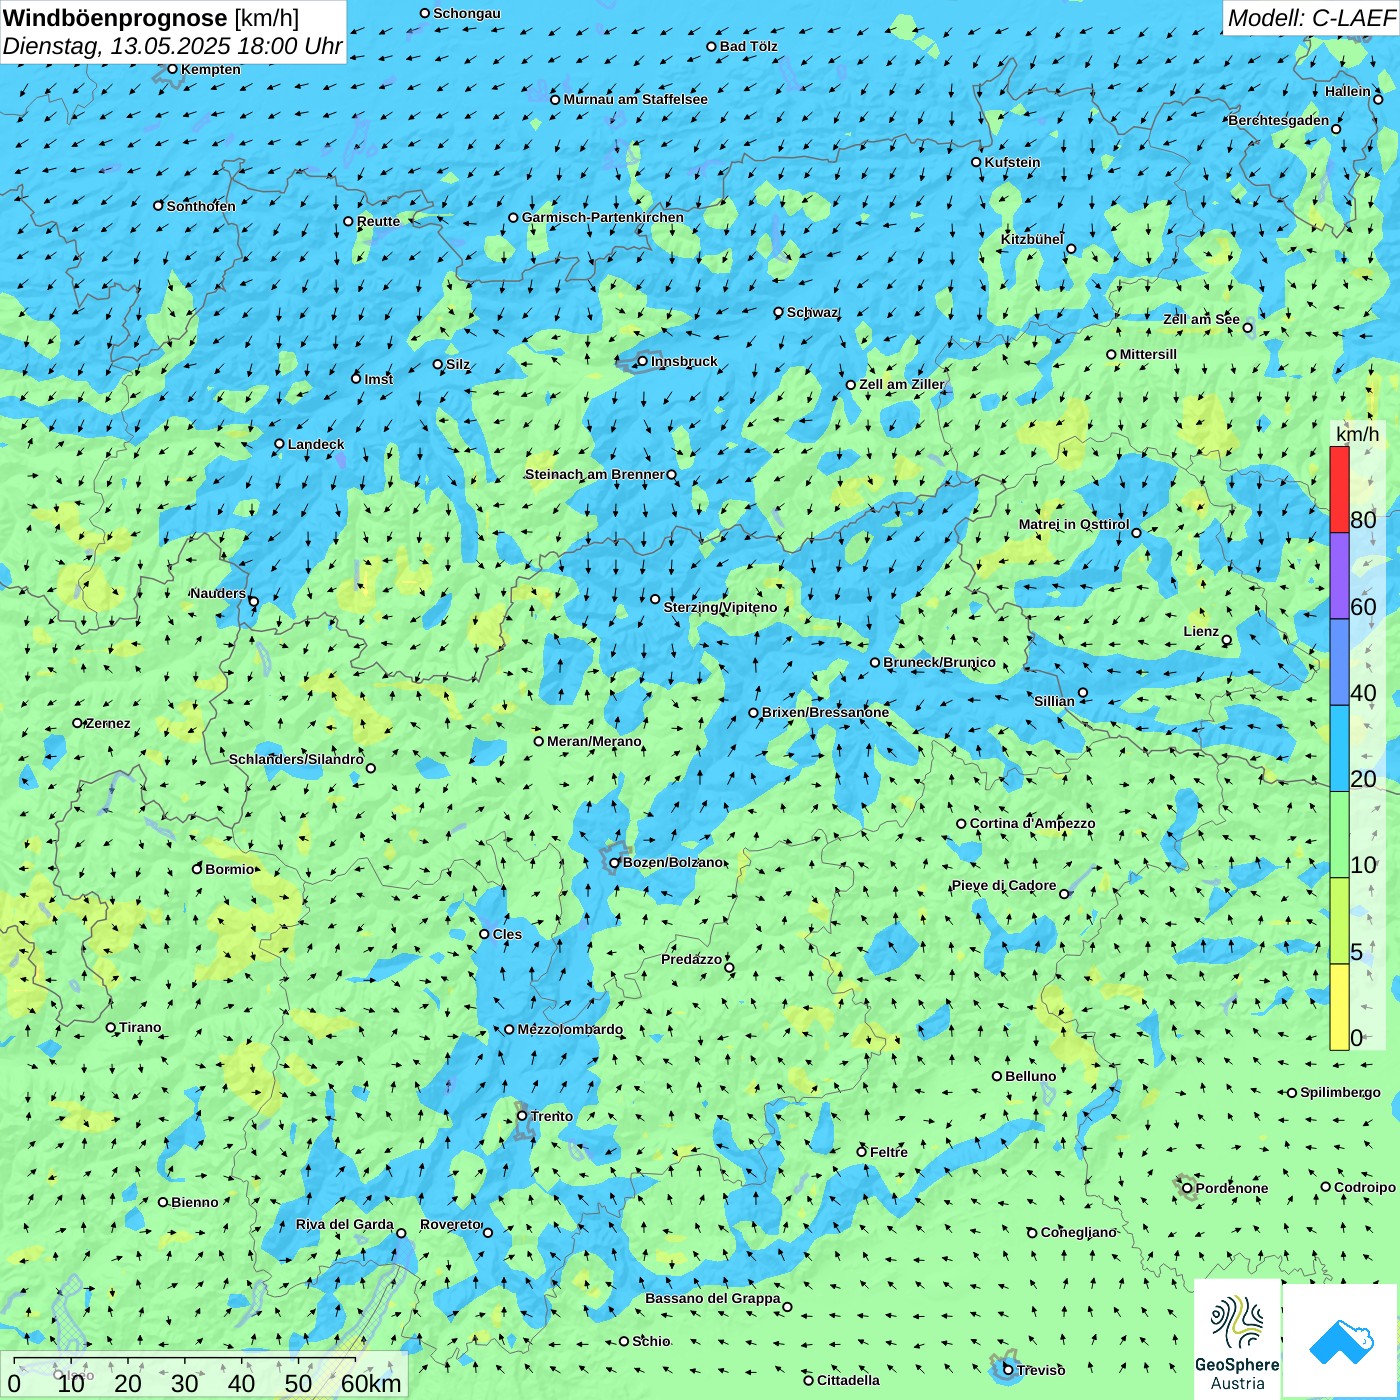Click the Lienz city label

[1201, 631]
